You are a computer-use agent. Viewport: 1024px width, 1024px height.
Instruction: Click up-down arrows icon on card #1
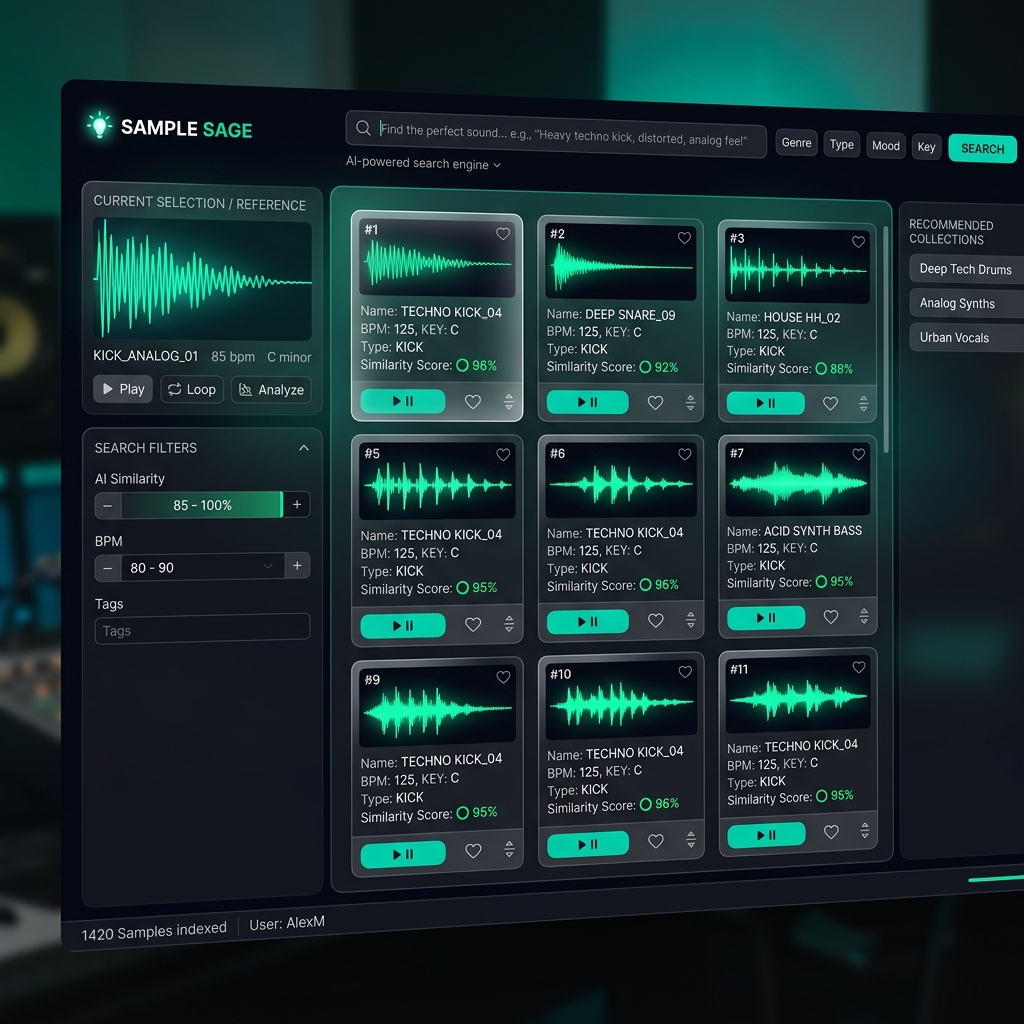pyautogui.click(x=509, y=402)
